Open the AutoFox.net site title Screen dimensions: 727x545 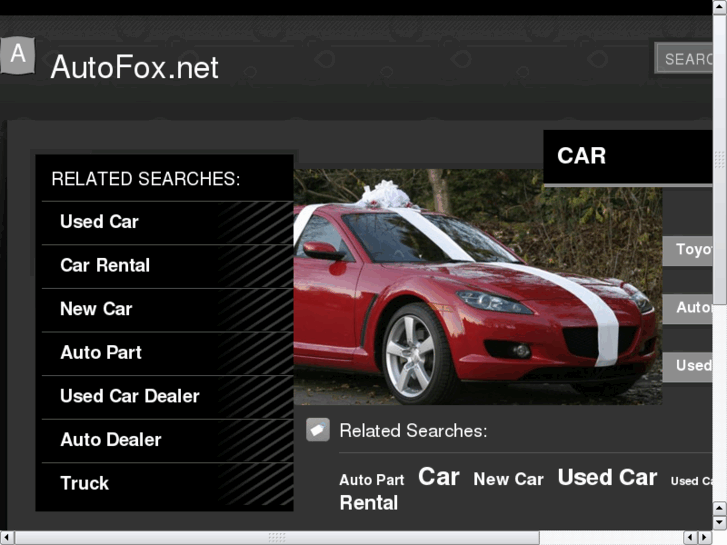point(134,67)
